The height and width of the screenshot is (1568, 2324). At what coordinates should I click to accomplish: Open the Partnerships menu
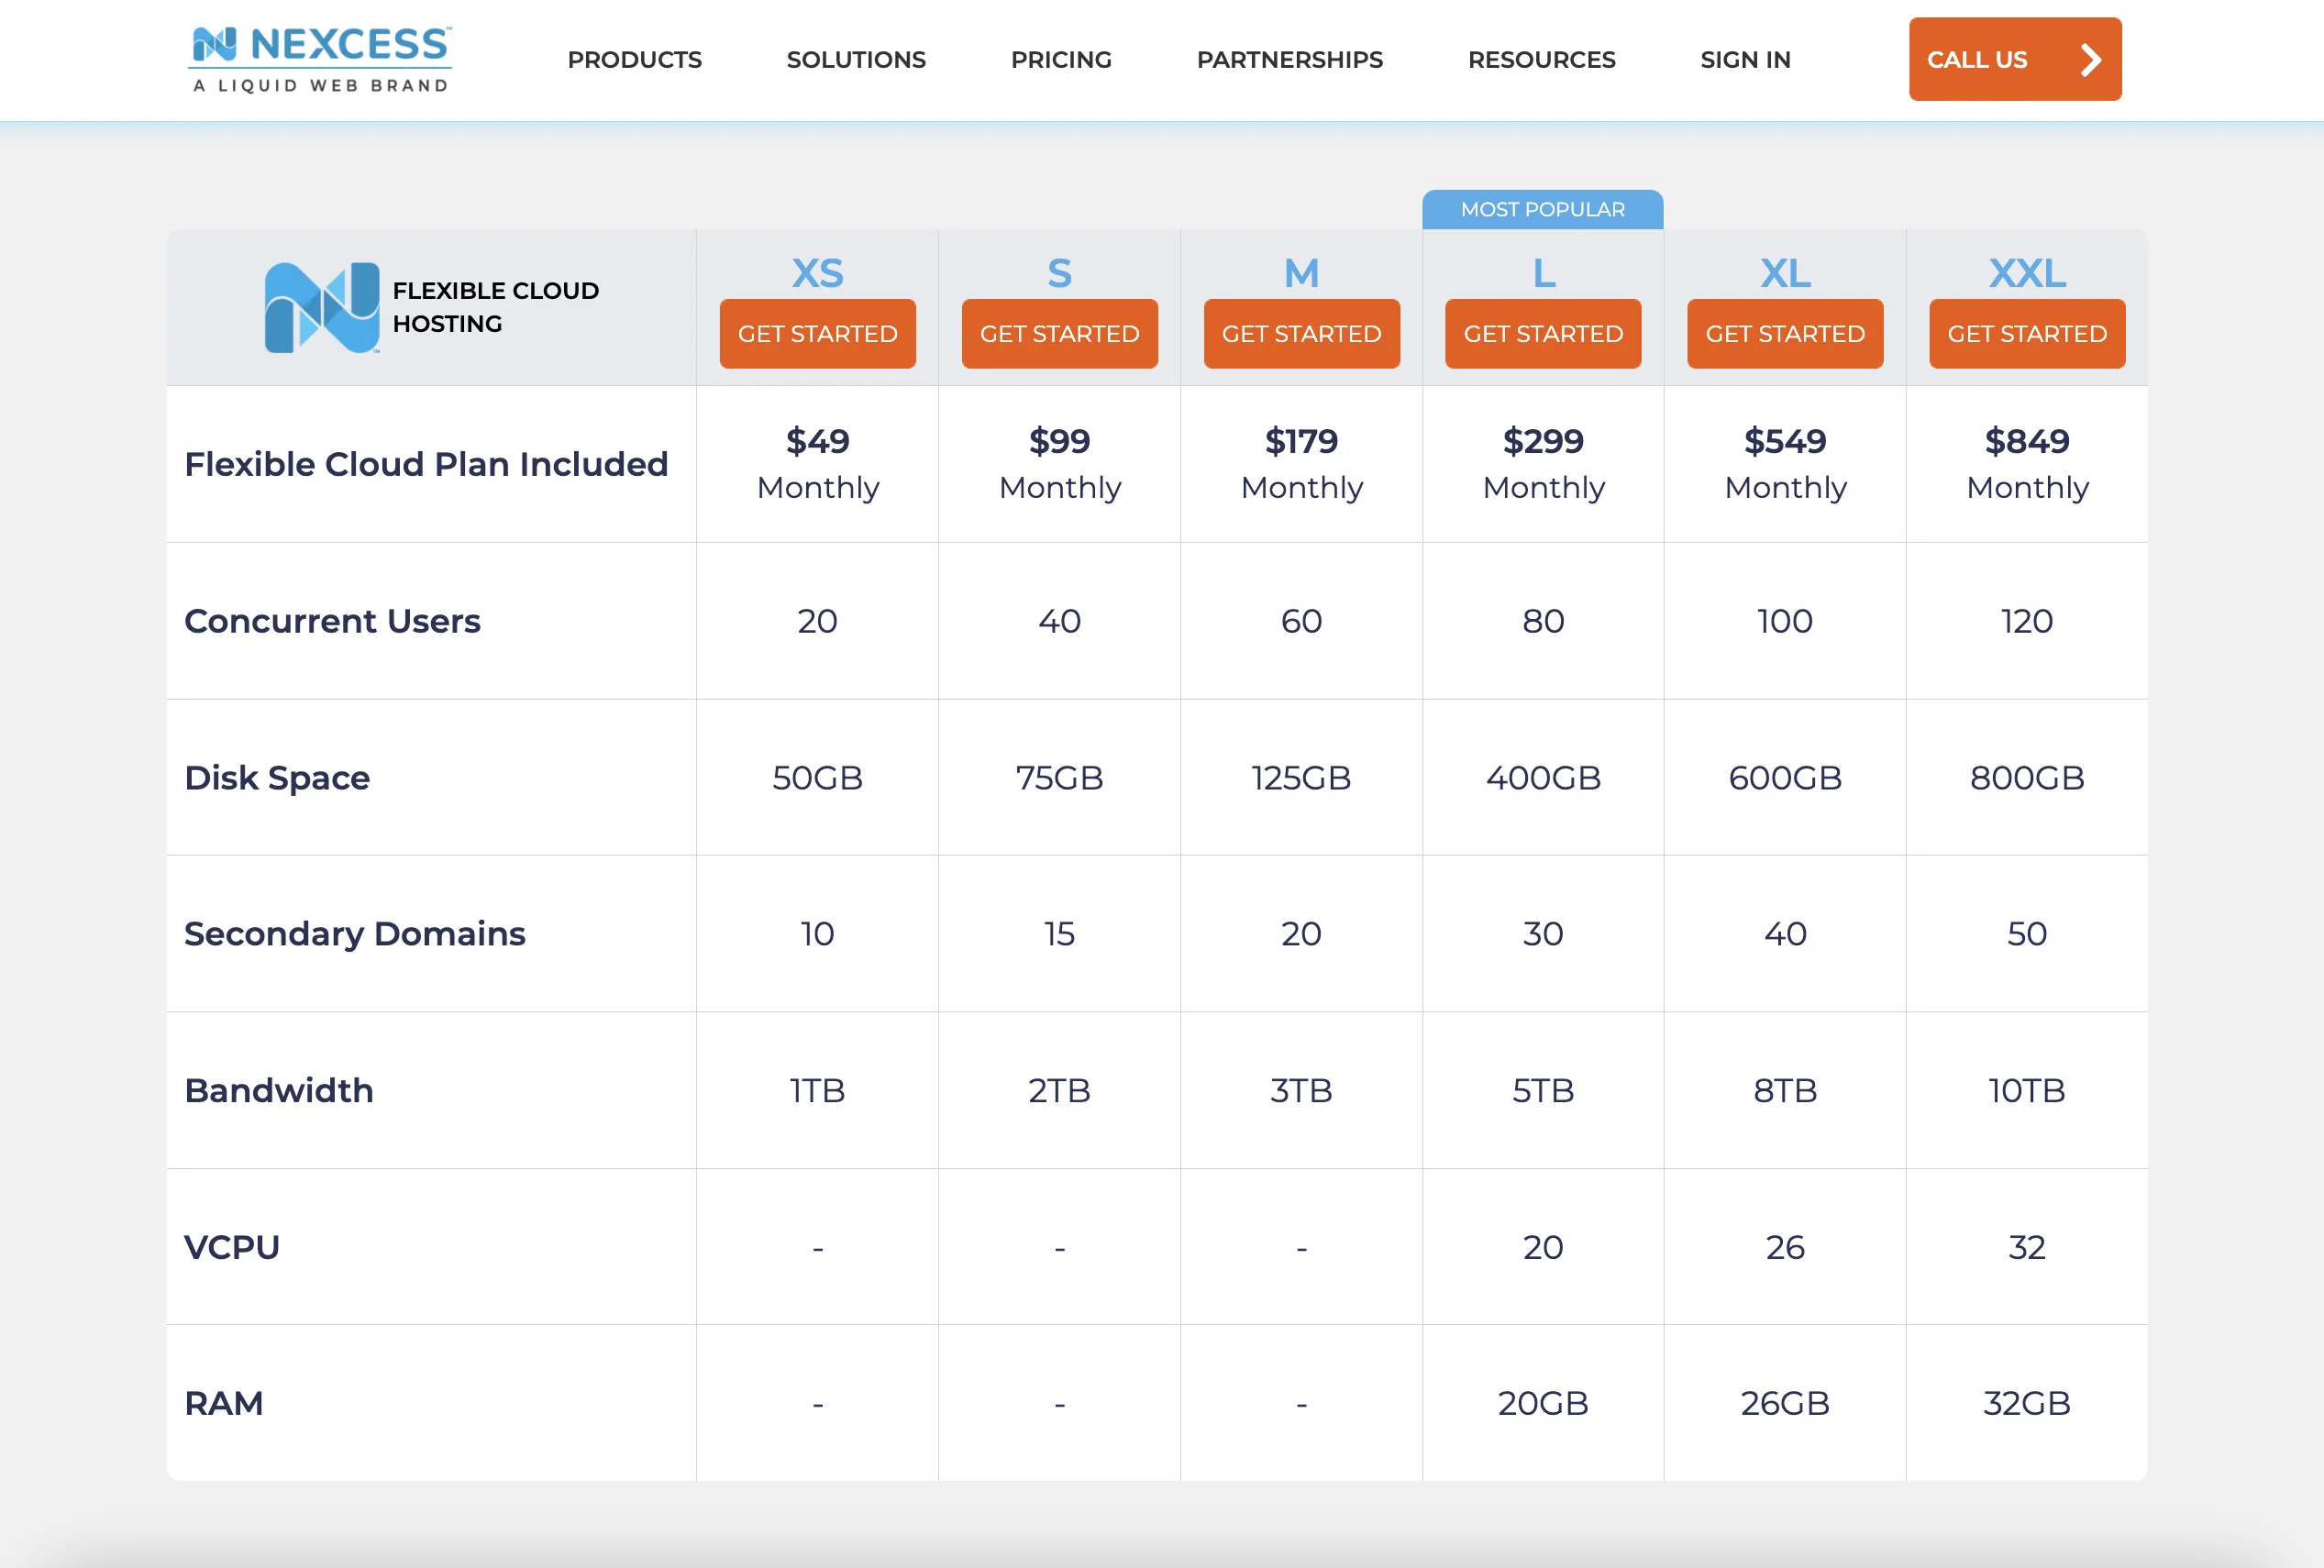coord(1289,60)
